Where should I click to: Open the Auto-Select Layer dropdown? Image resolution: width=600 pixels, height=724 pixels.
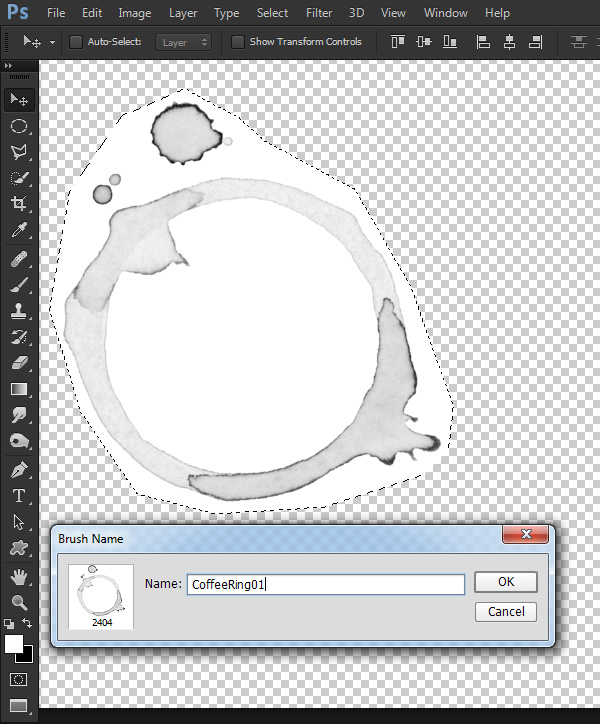pos(183,42)
